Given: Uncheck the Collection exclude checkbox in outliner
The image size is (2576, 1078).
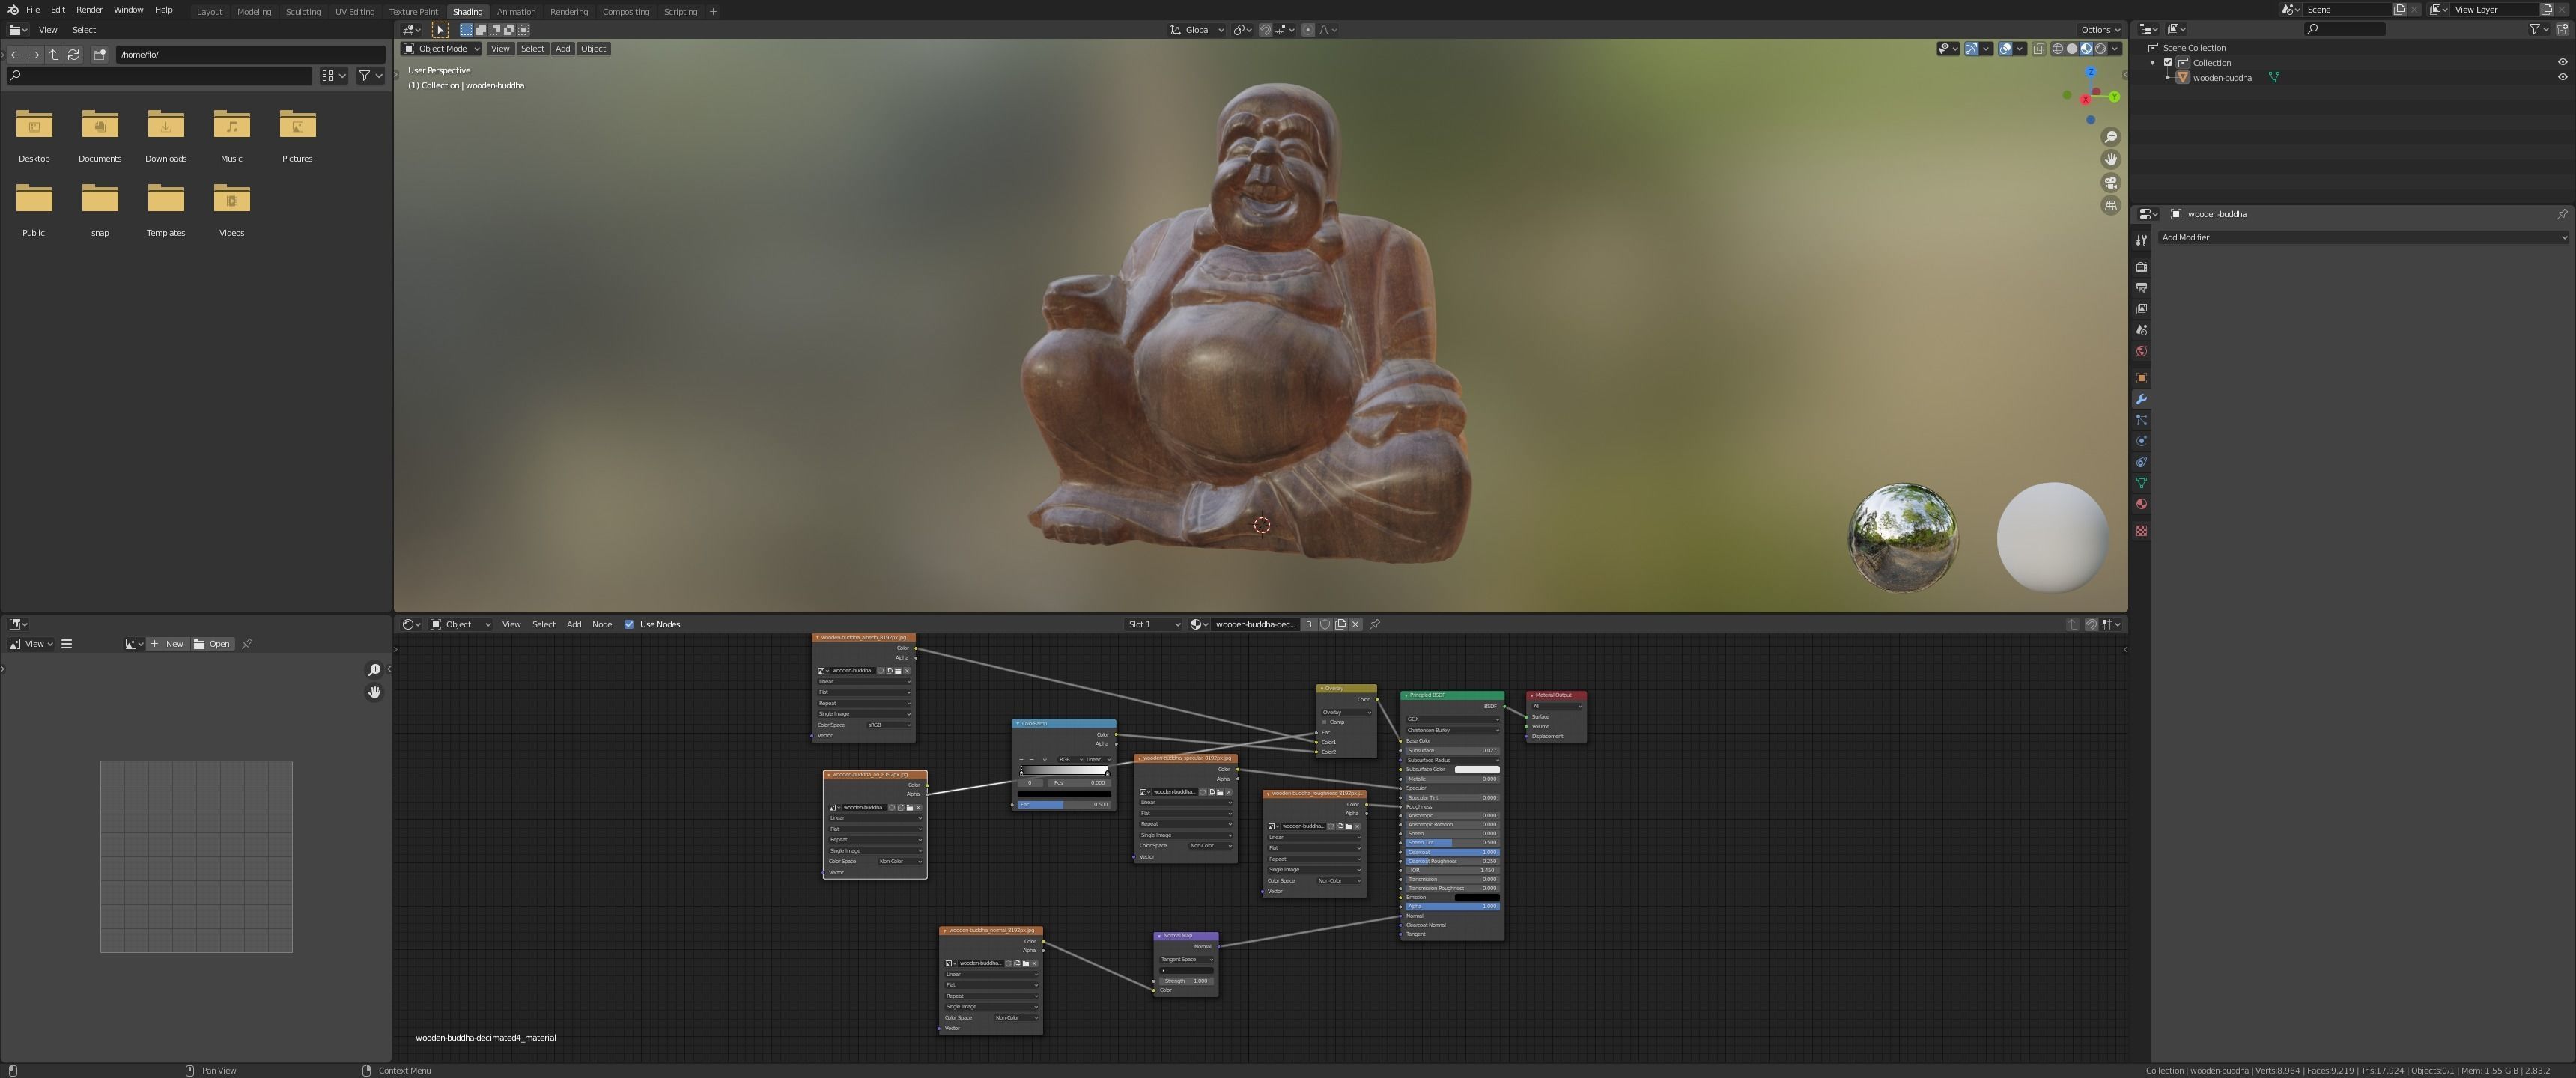Looking at the screenshot, I should [x=2168, y=62].
